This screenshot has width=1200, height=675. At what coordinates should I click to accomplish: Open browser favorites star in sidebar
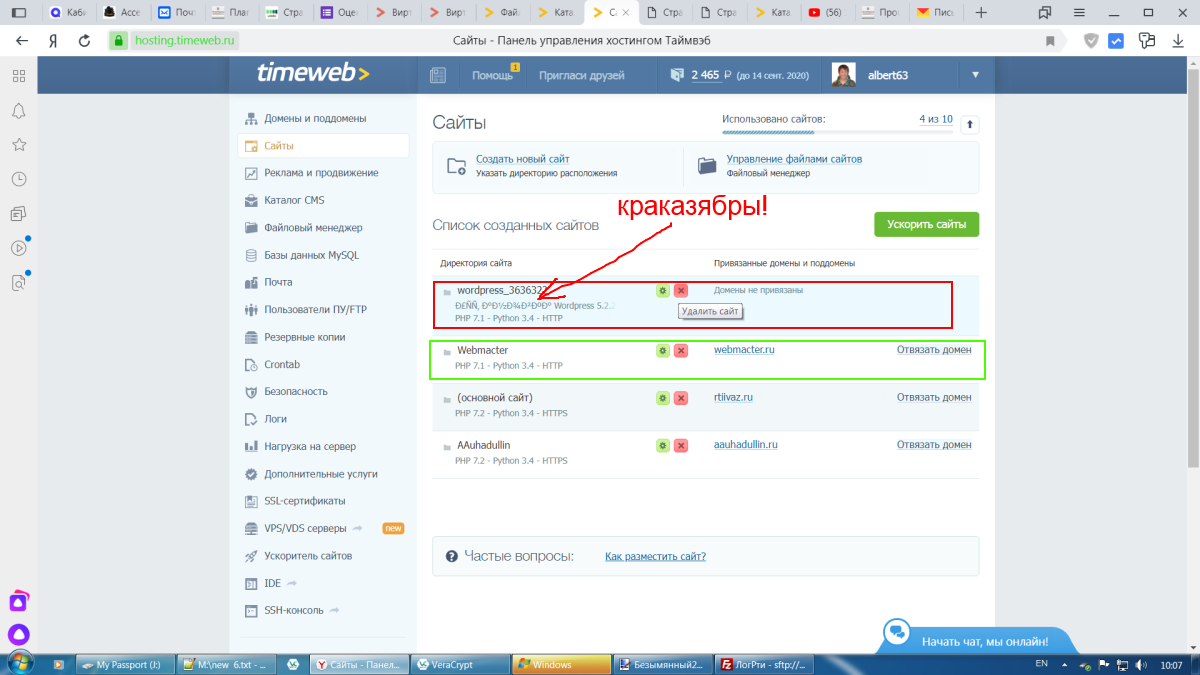tap(19, 145)
